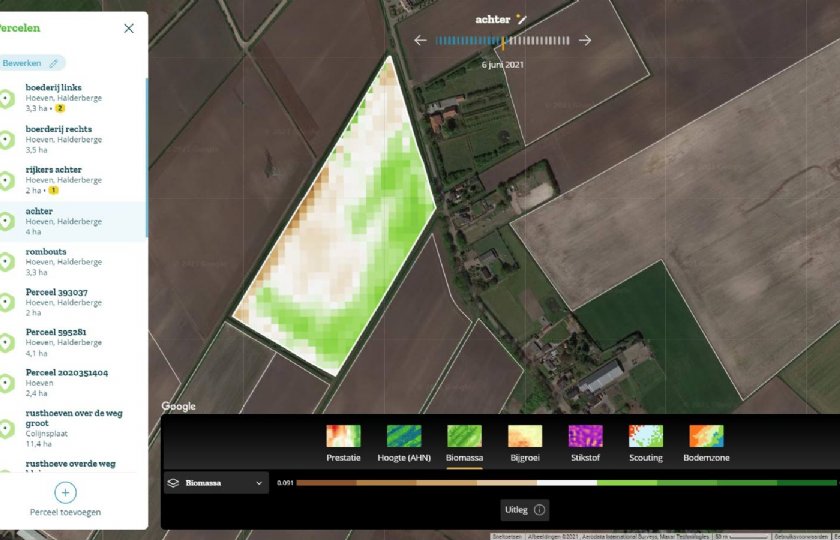Viewport: 840px width, 540px height.
Task: Click the orange marker on date timeline
Action: (503, 41)
